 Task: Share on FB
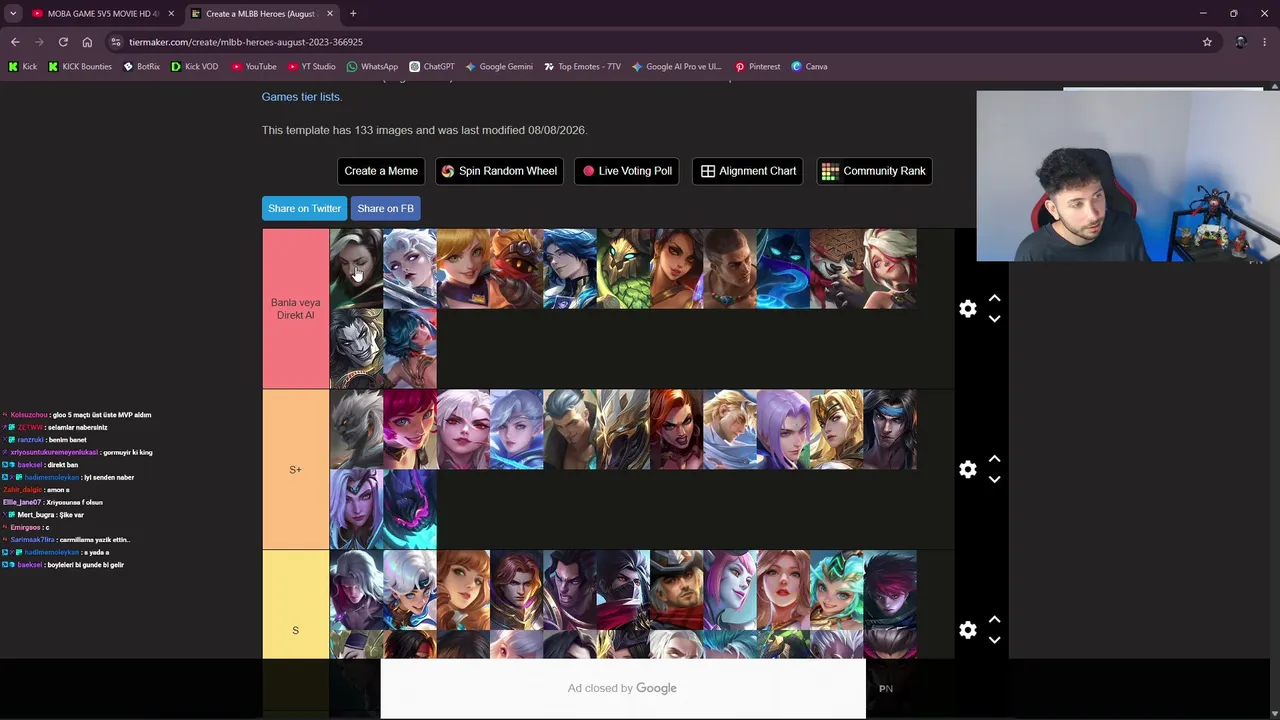pyautogui.click(x=385, y=208)
